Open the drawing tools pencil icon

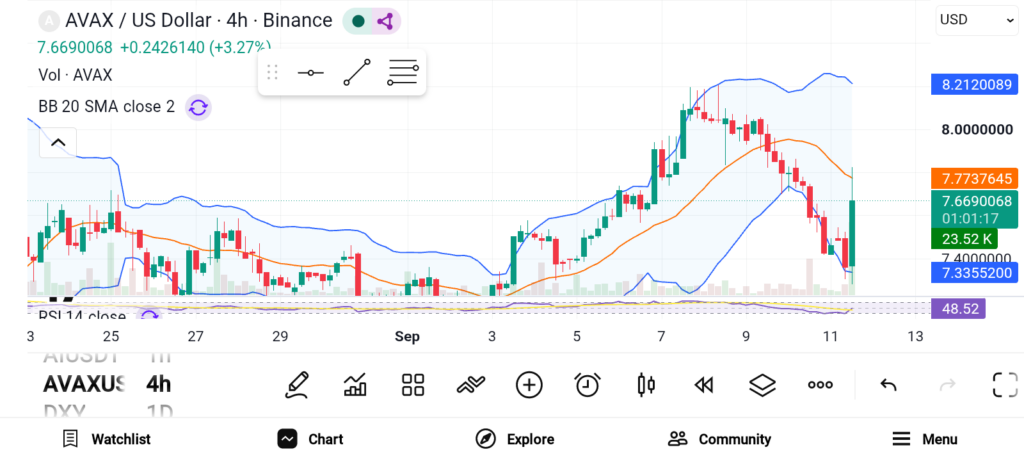296,385
